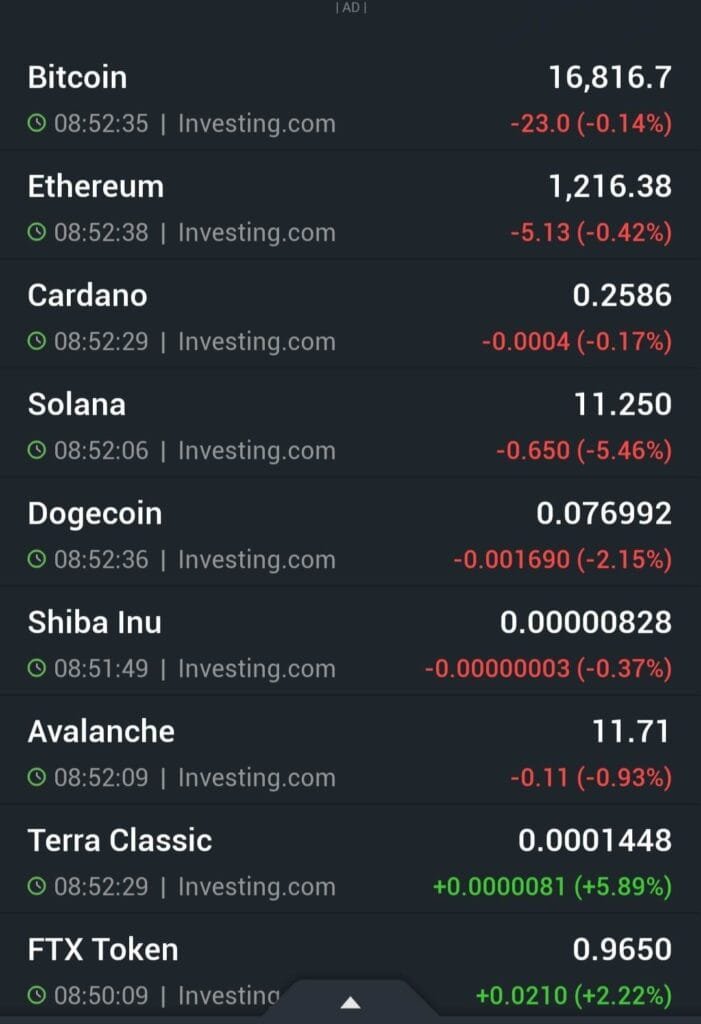The image size is (701, 1024).
Task: Click the AD label at top
Action: coord(351,7)
